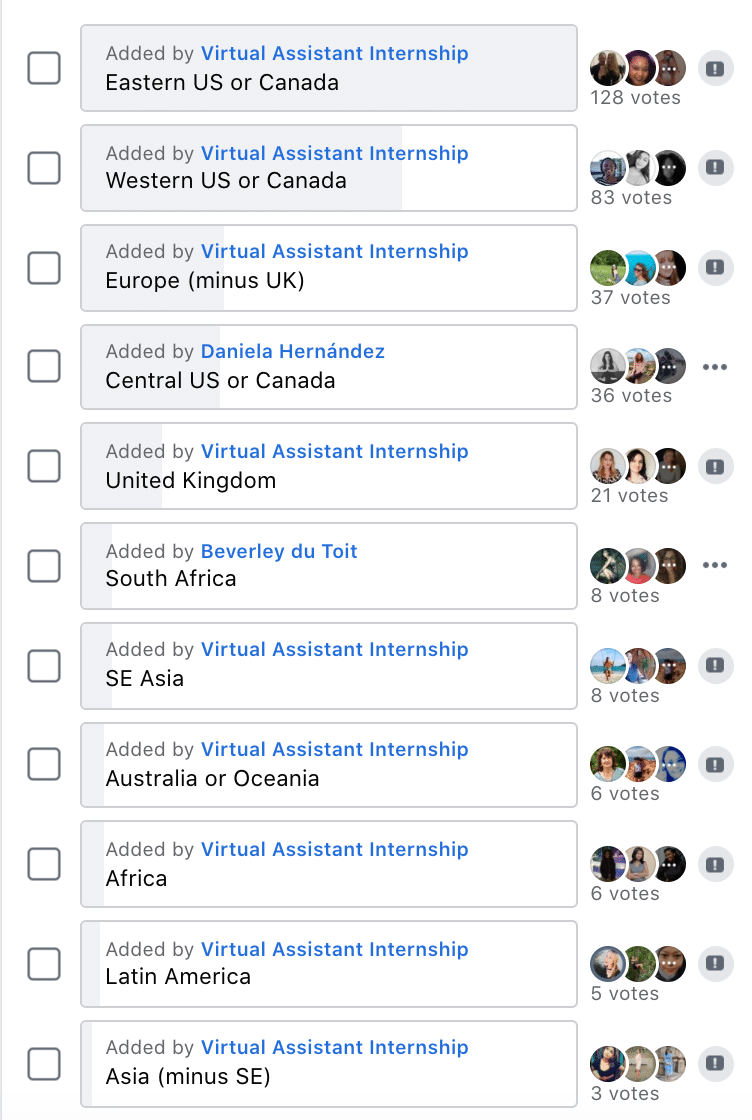Click the report icon beside United Kingdom

716,466
